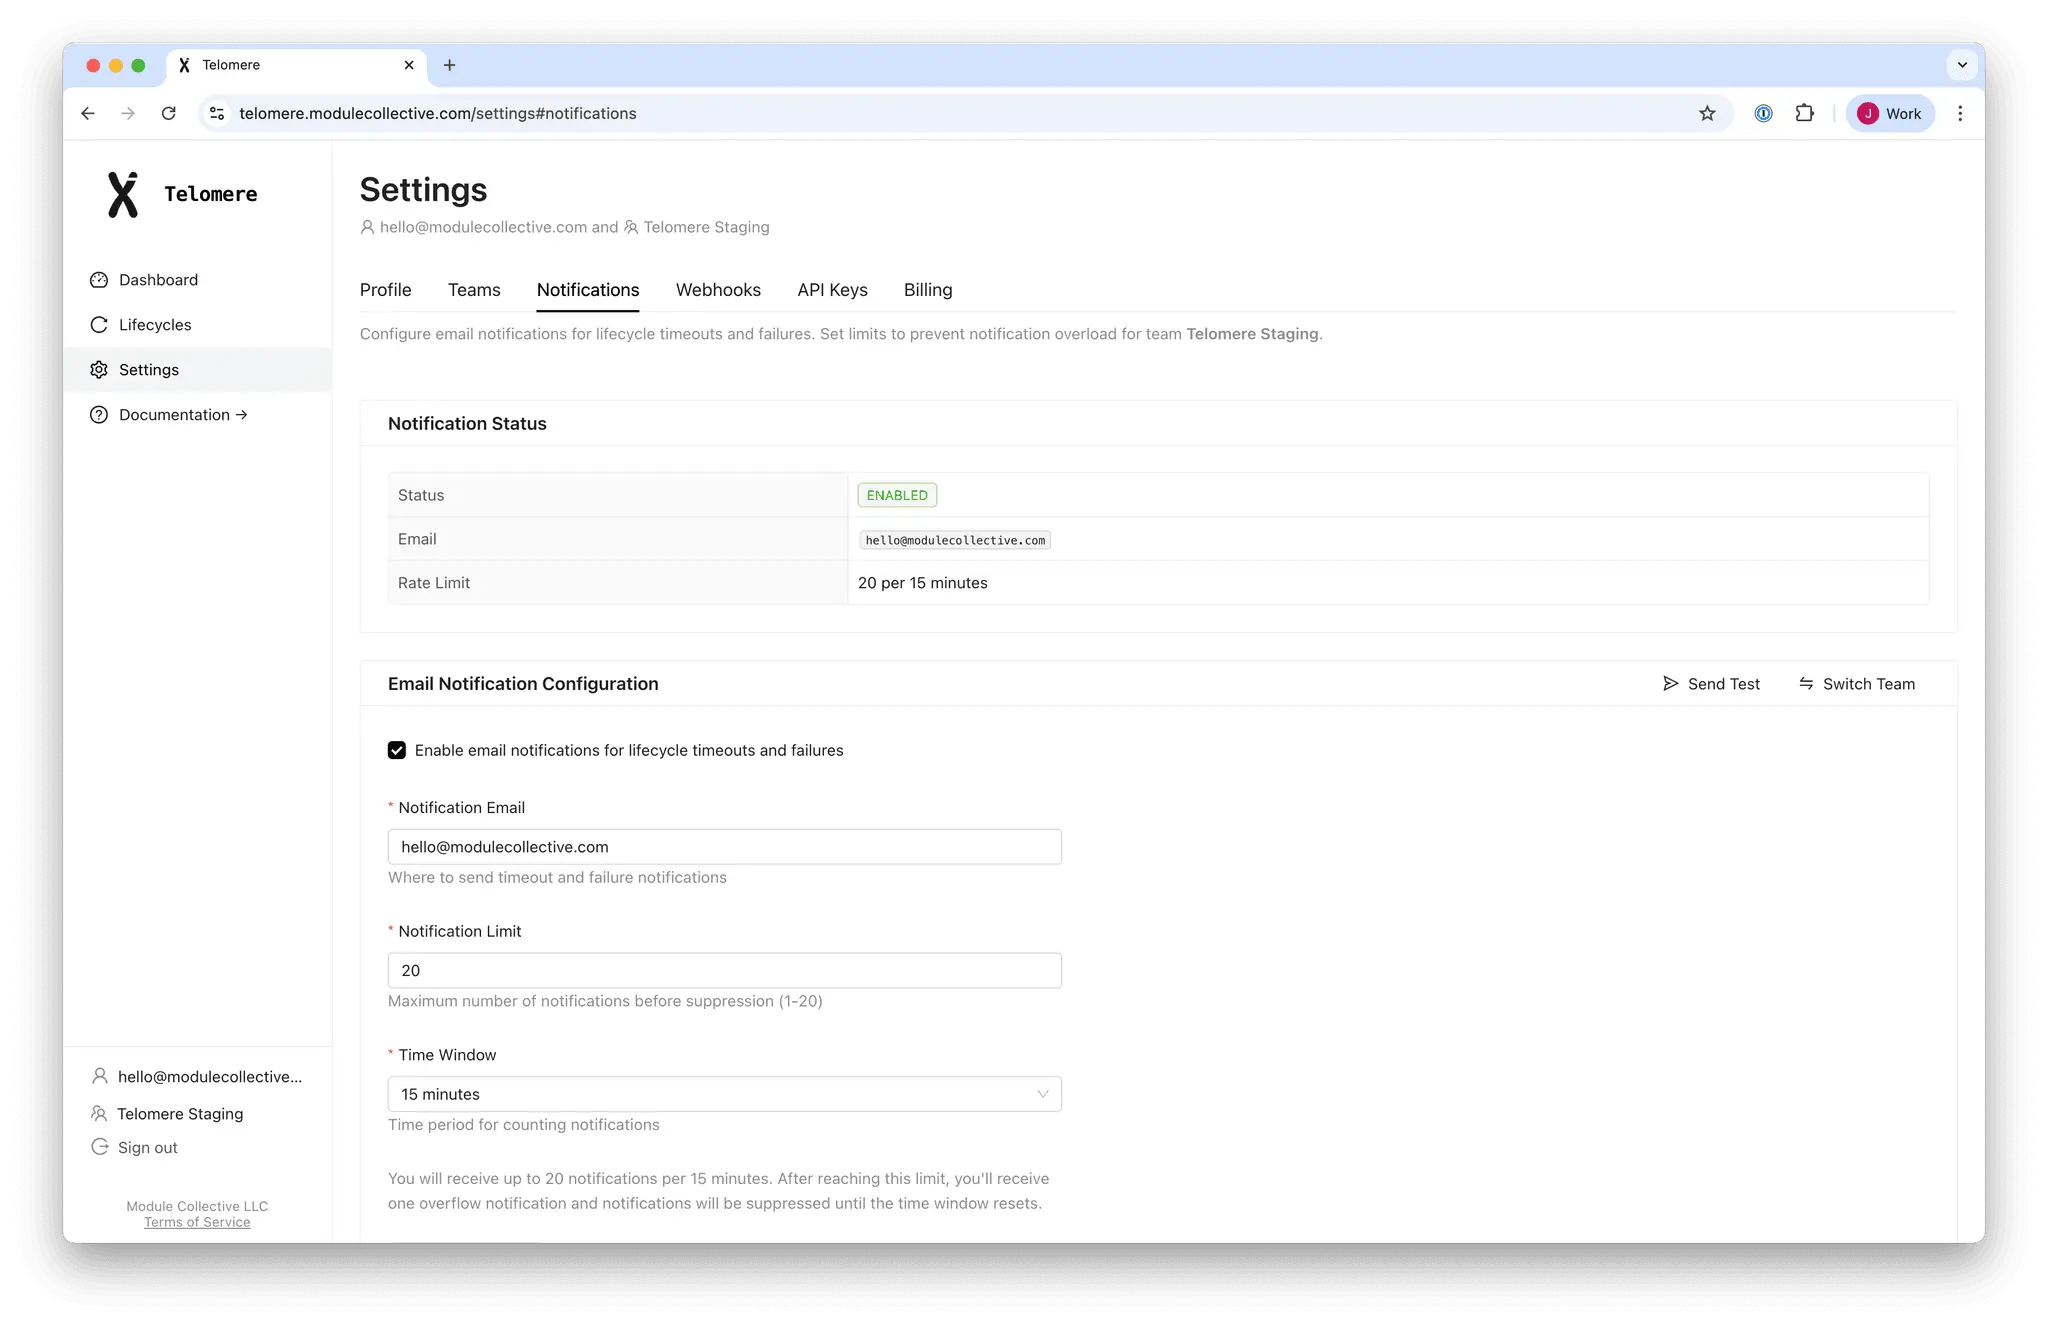Open the Webhooks tab
Screen dimensions: 2048x1326
[718, 290]
